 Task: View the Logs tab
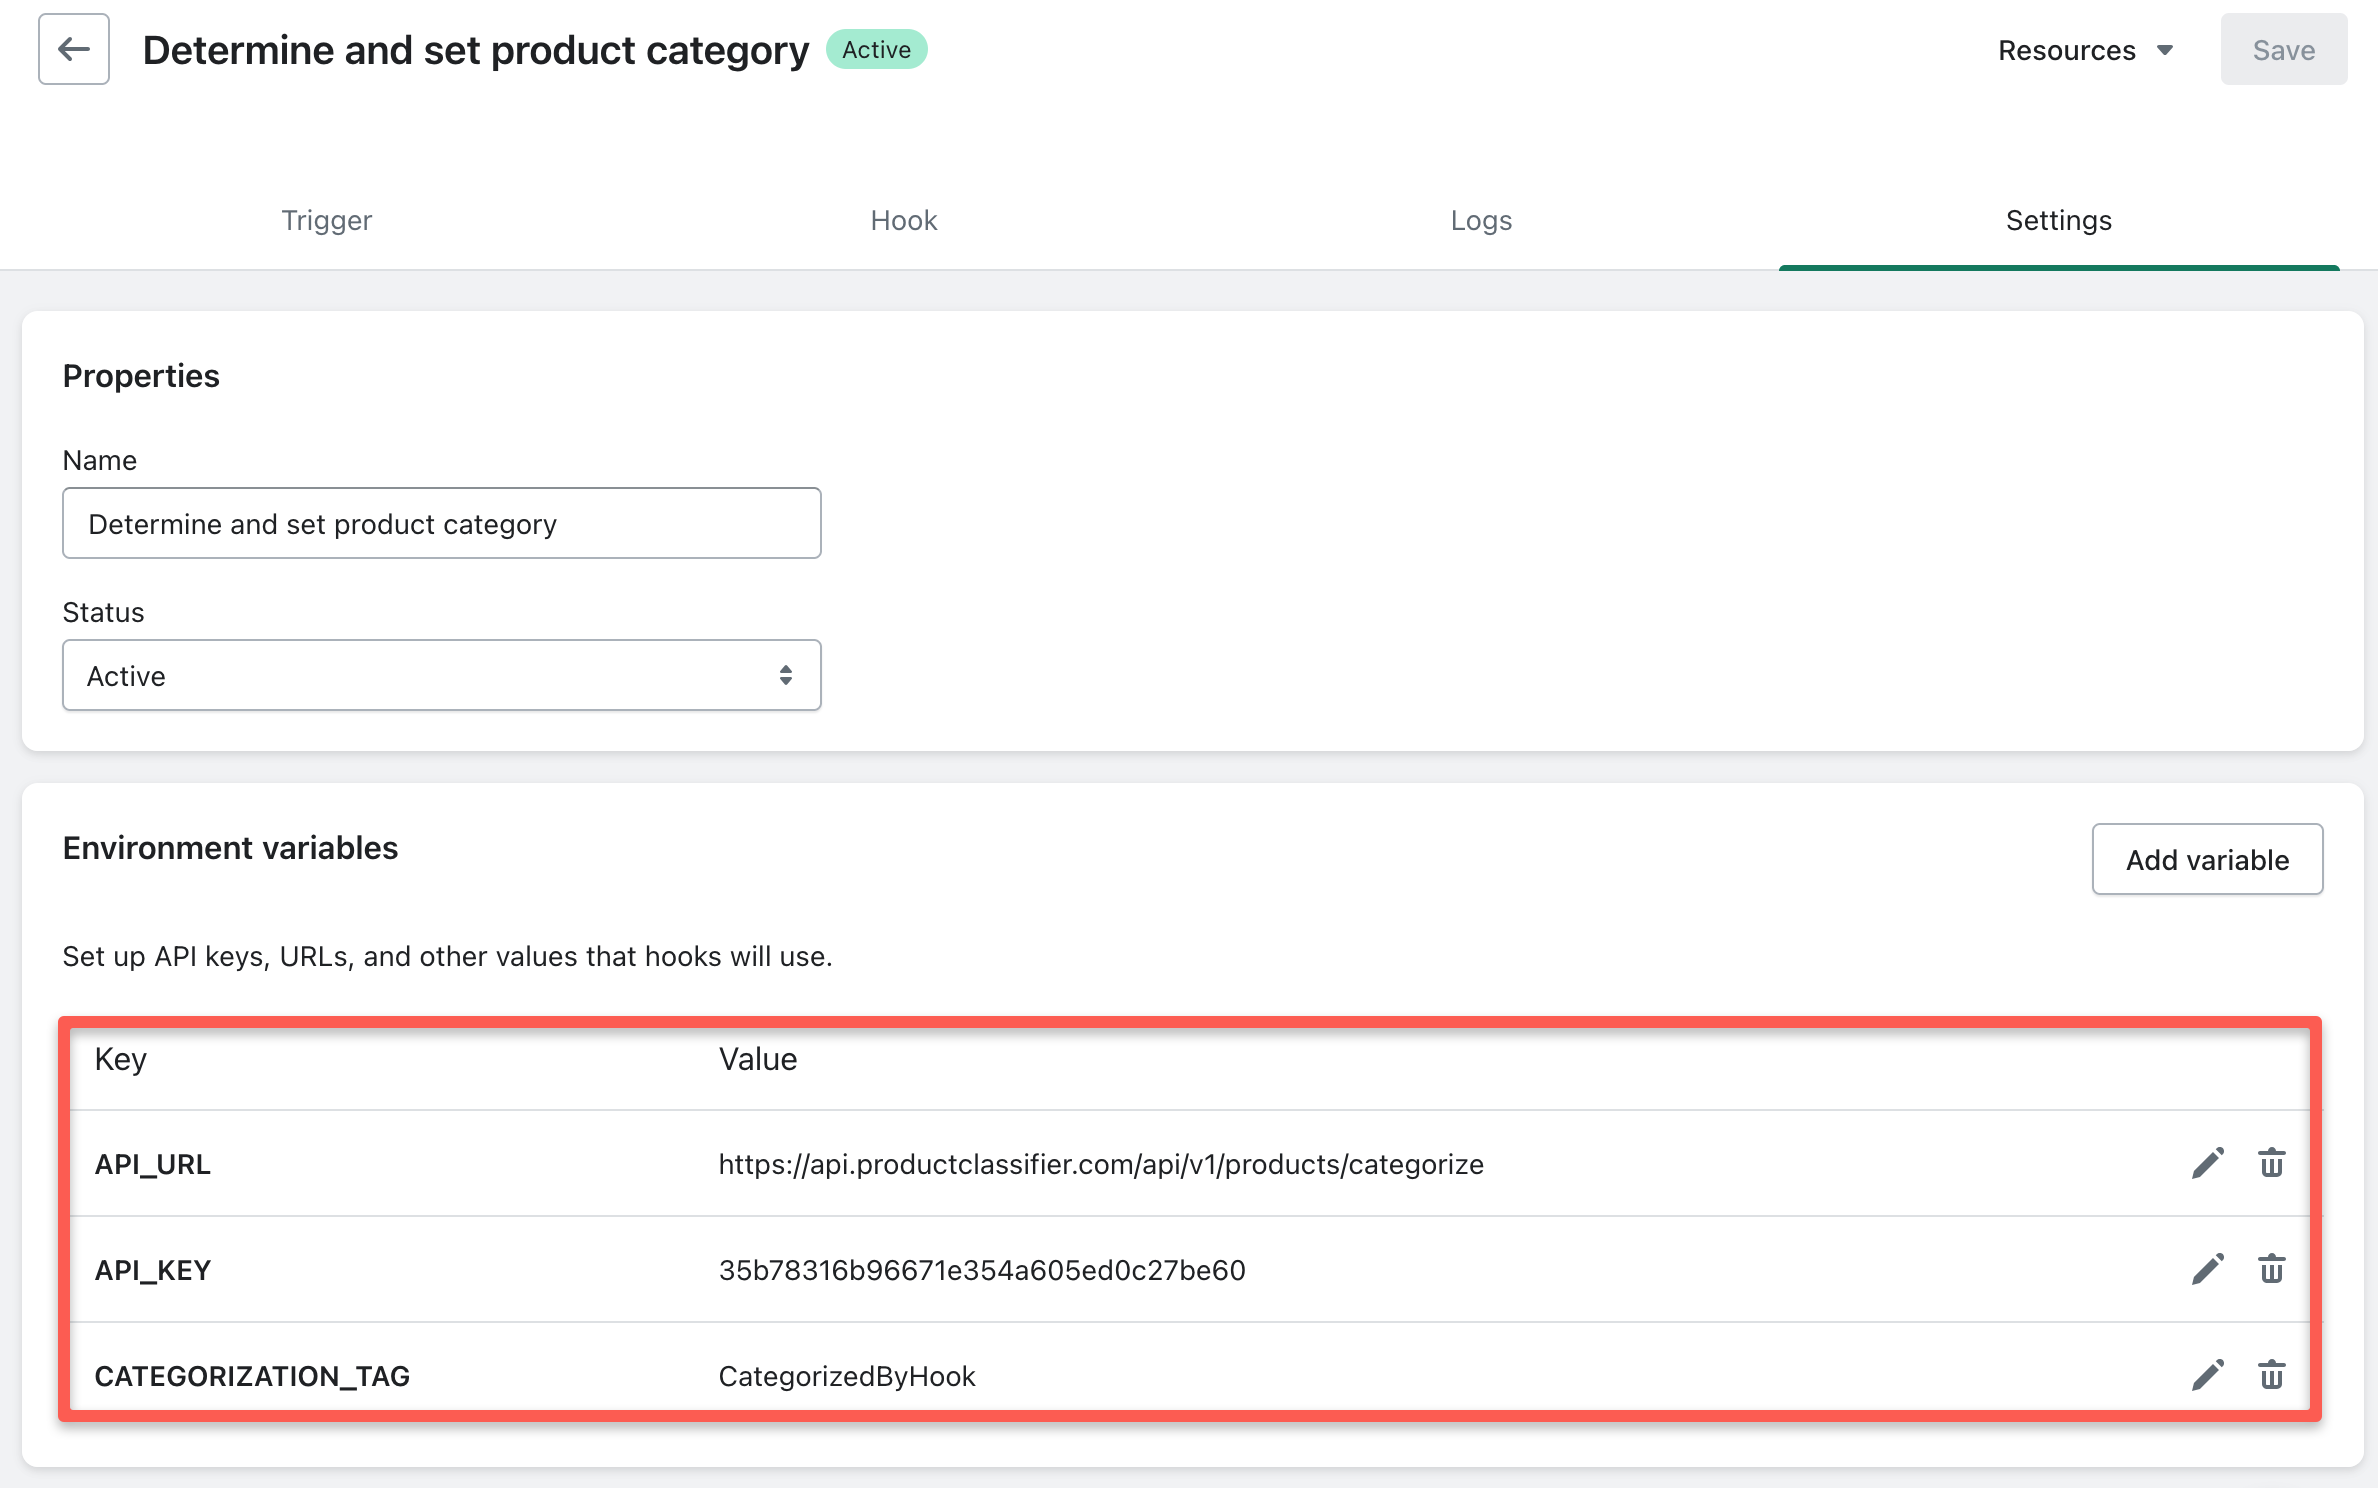[x=1481, y=220]
